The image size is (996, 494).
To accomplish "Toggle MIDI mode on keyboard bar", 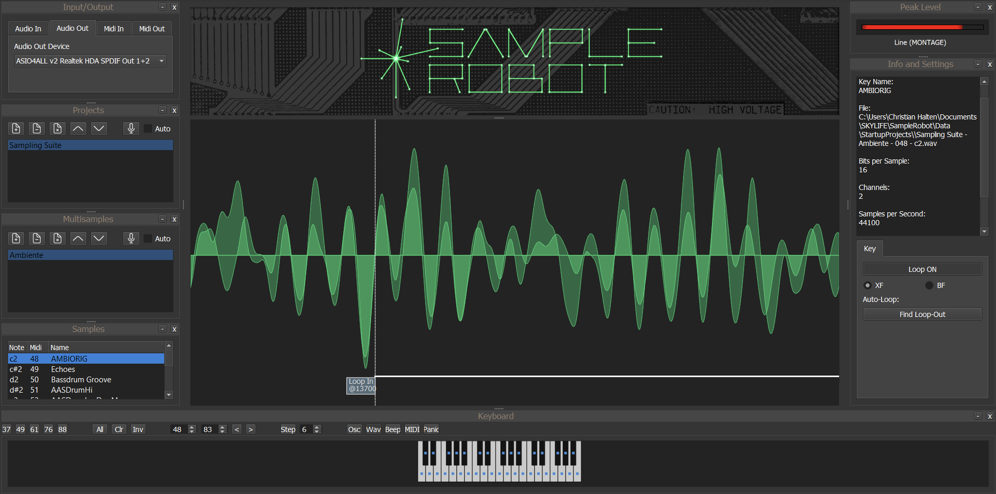I will (412, 429).
